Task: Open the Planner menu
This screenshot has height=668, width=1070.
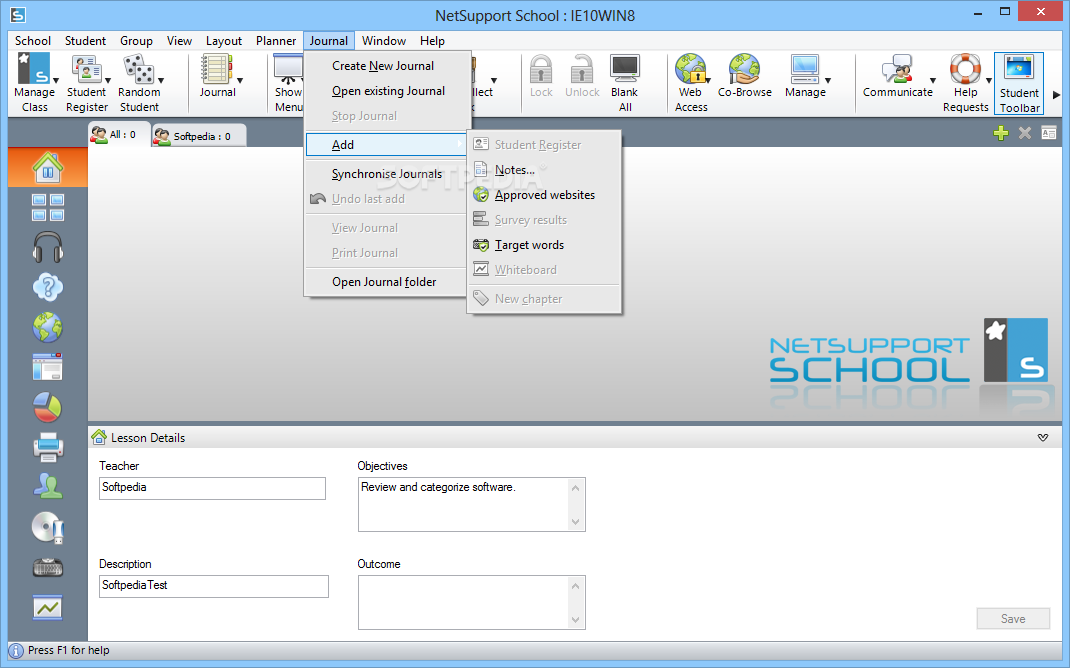Action: (x=276, y=41)
